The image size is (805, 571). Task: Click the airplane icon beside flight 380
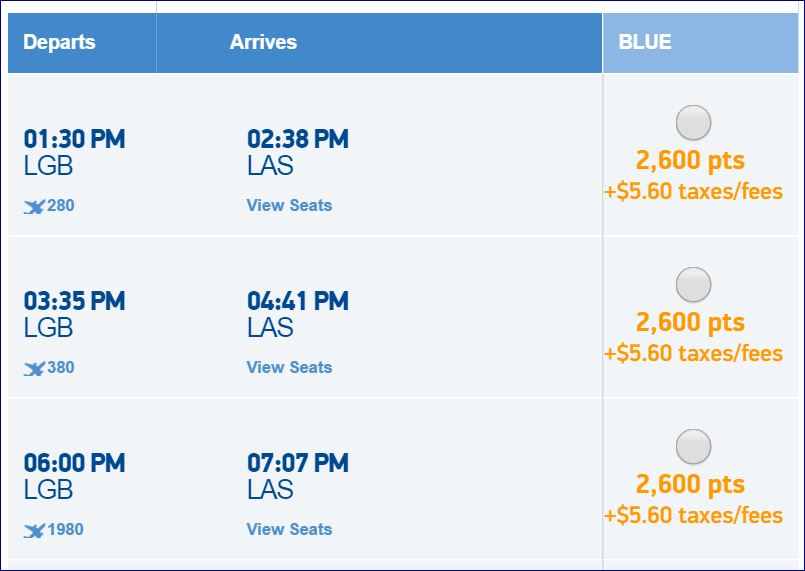pyautogui.click(x=34, y=368)
